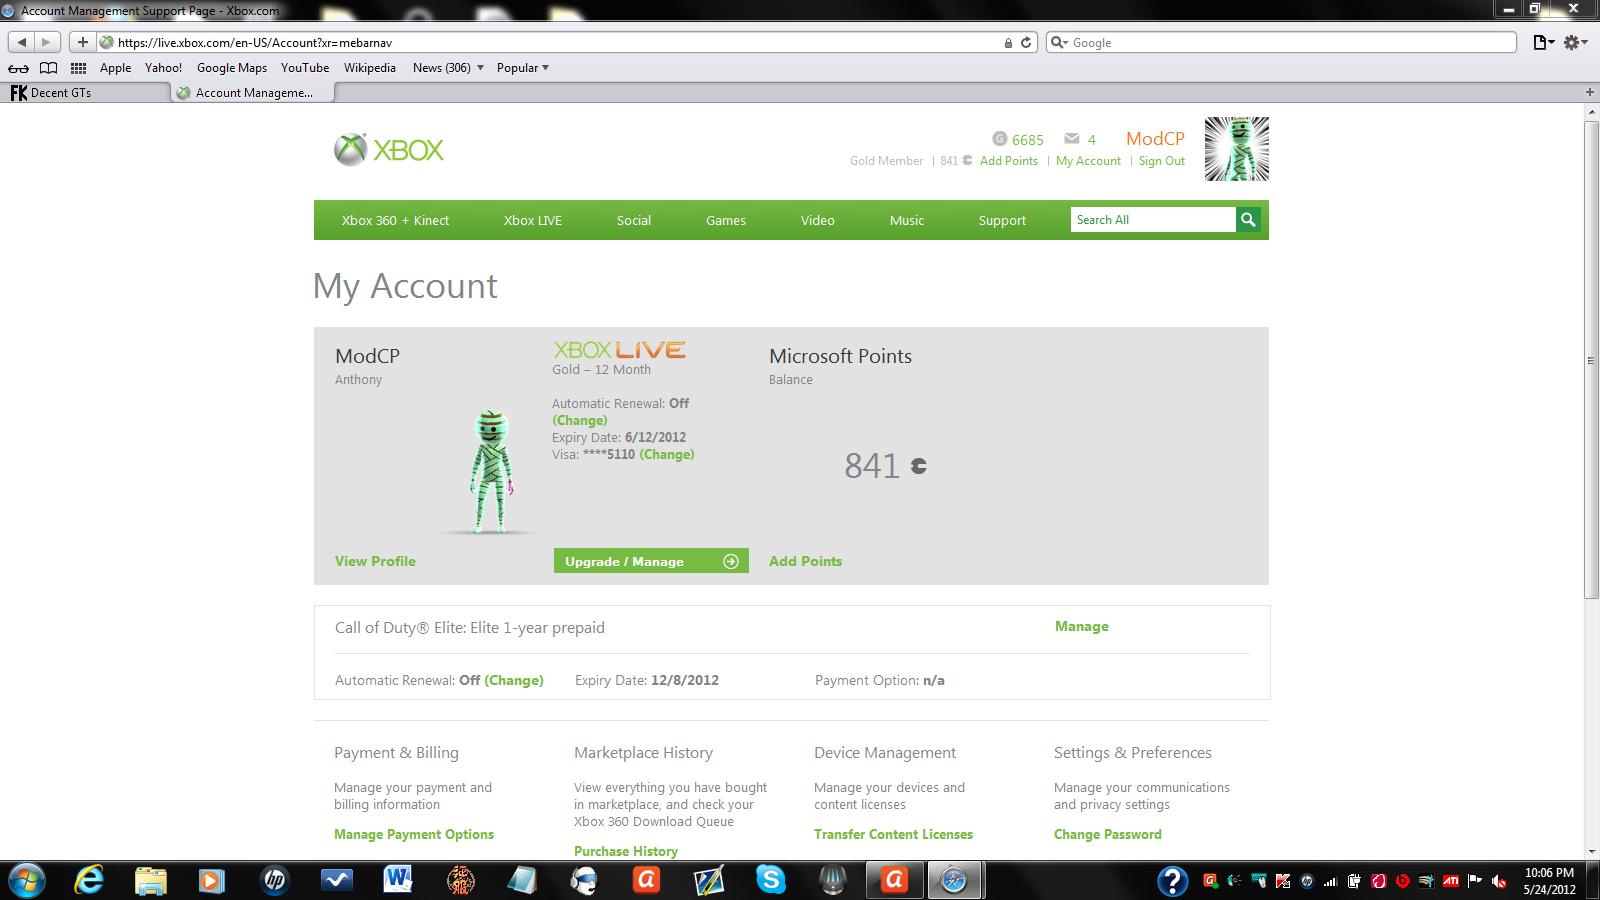Open the Safari settings gear menu

(x=1576, y=42)
